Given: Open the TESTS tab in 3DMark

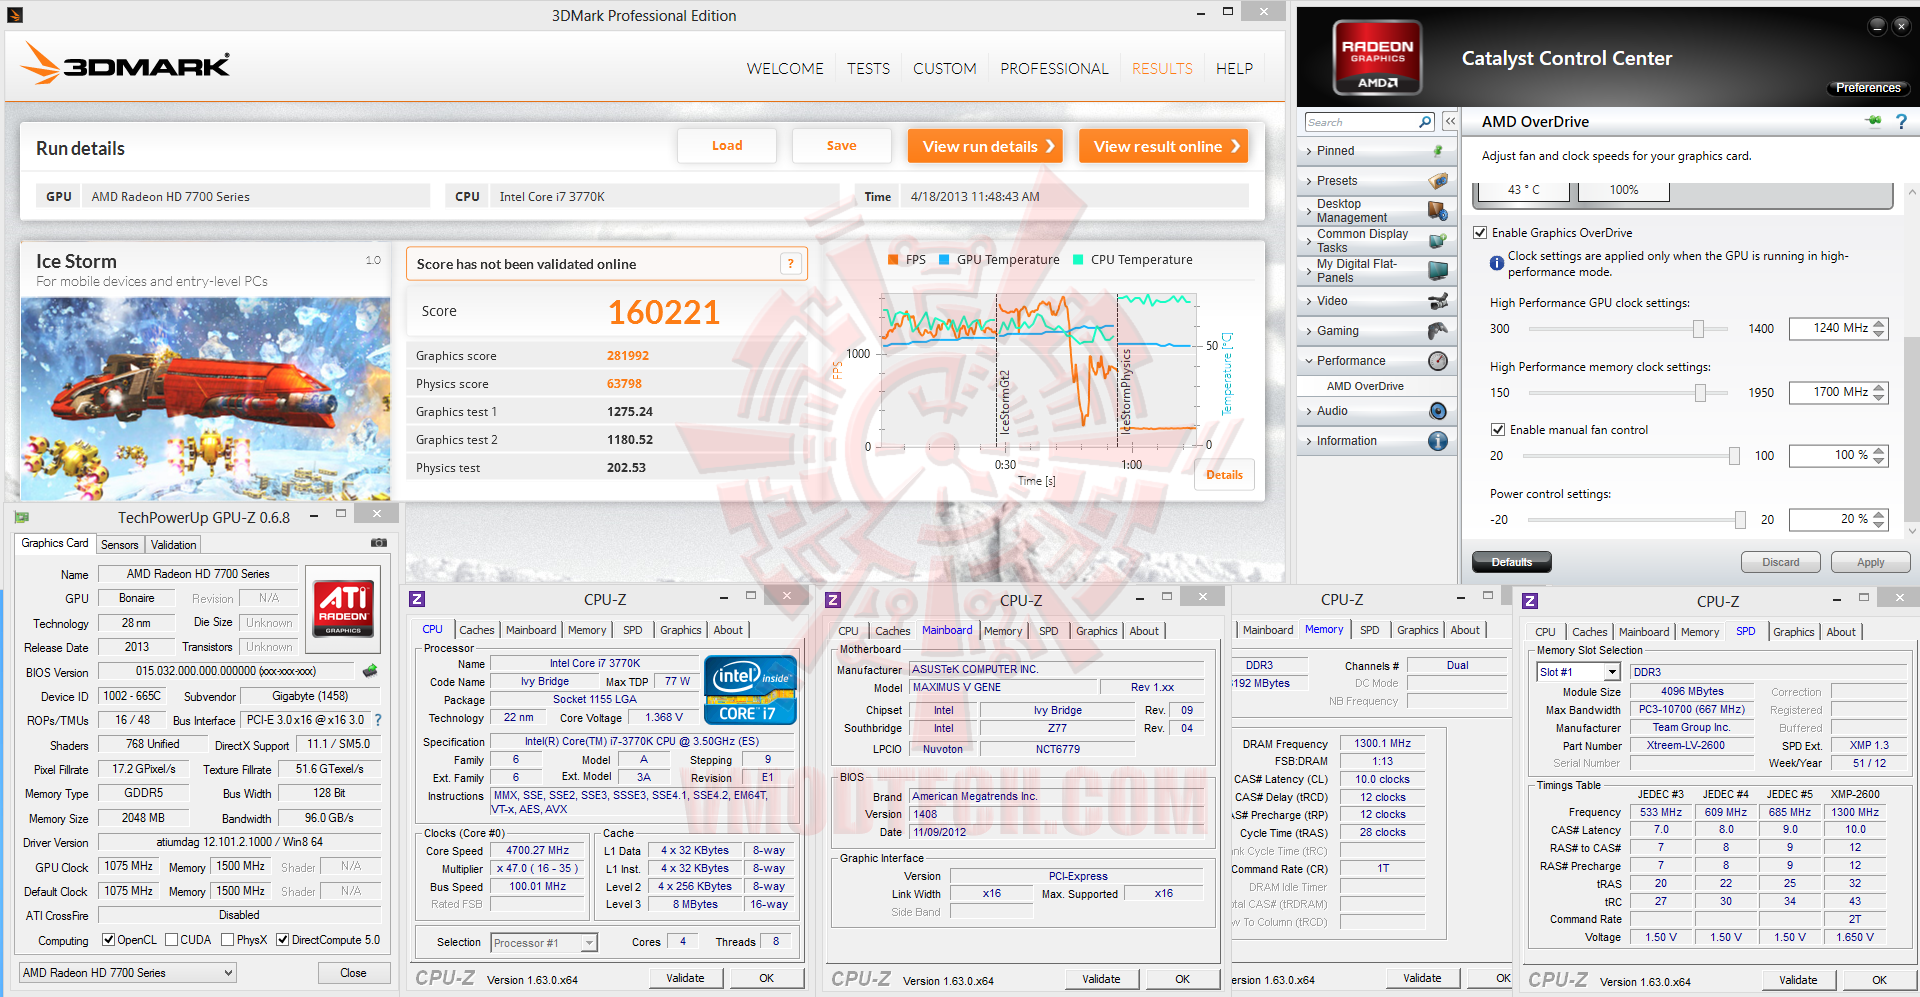Looking at the screenshot, I should click(x=868, y=69).
